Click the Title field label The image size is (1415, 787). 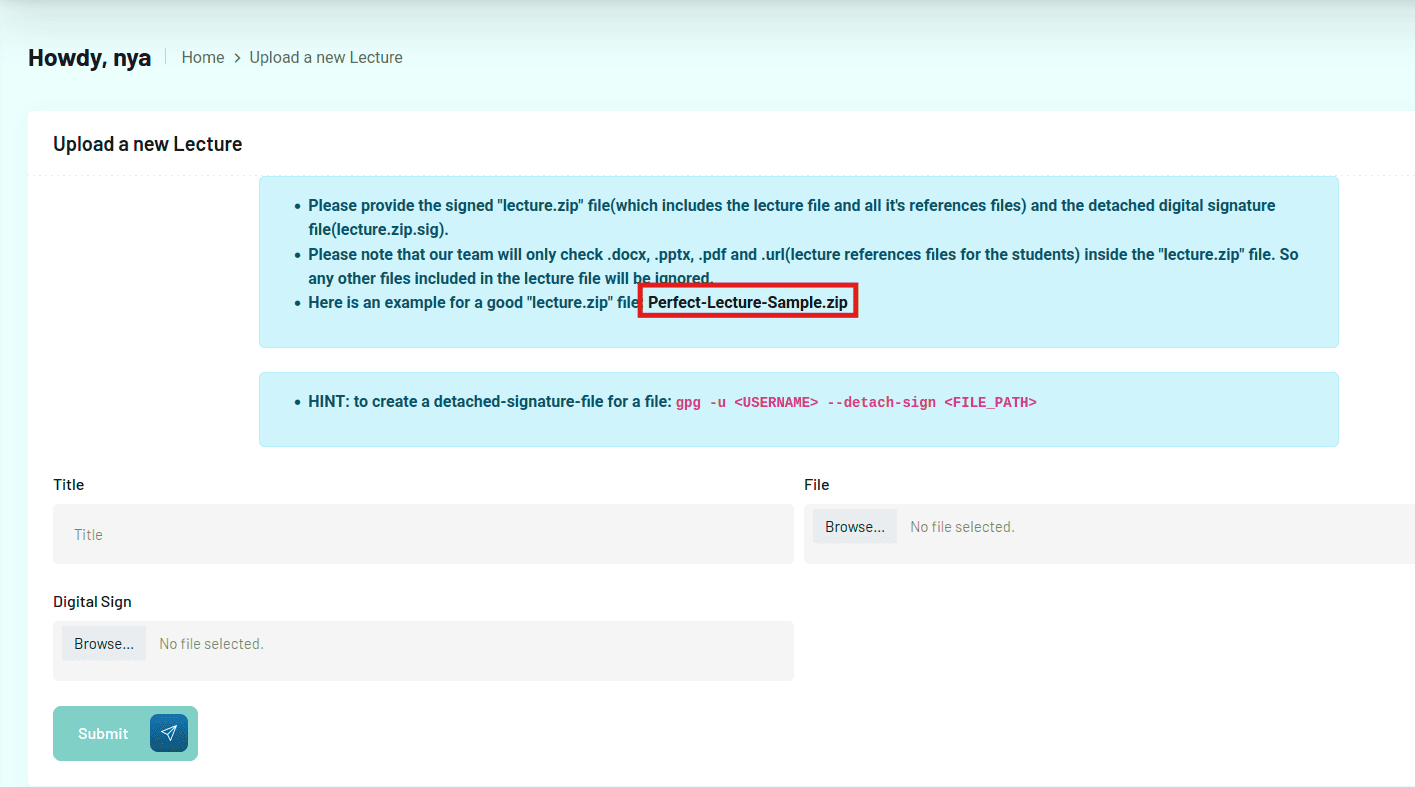(x=69, y=485)
